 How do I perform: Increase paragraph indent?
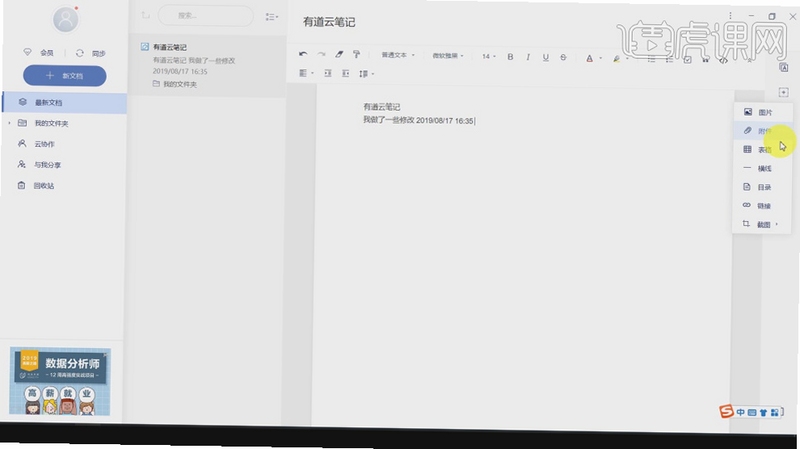click(x=328, y=73)
